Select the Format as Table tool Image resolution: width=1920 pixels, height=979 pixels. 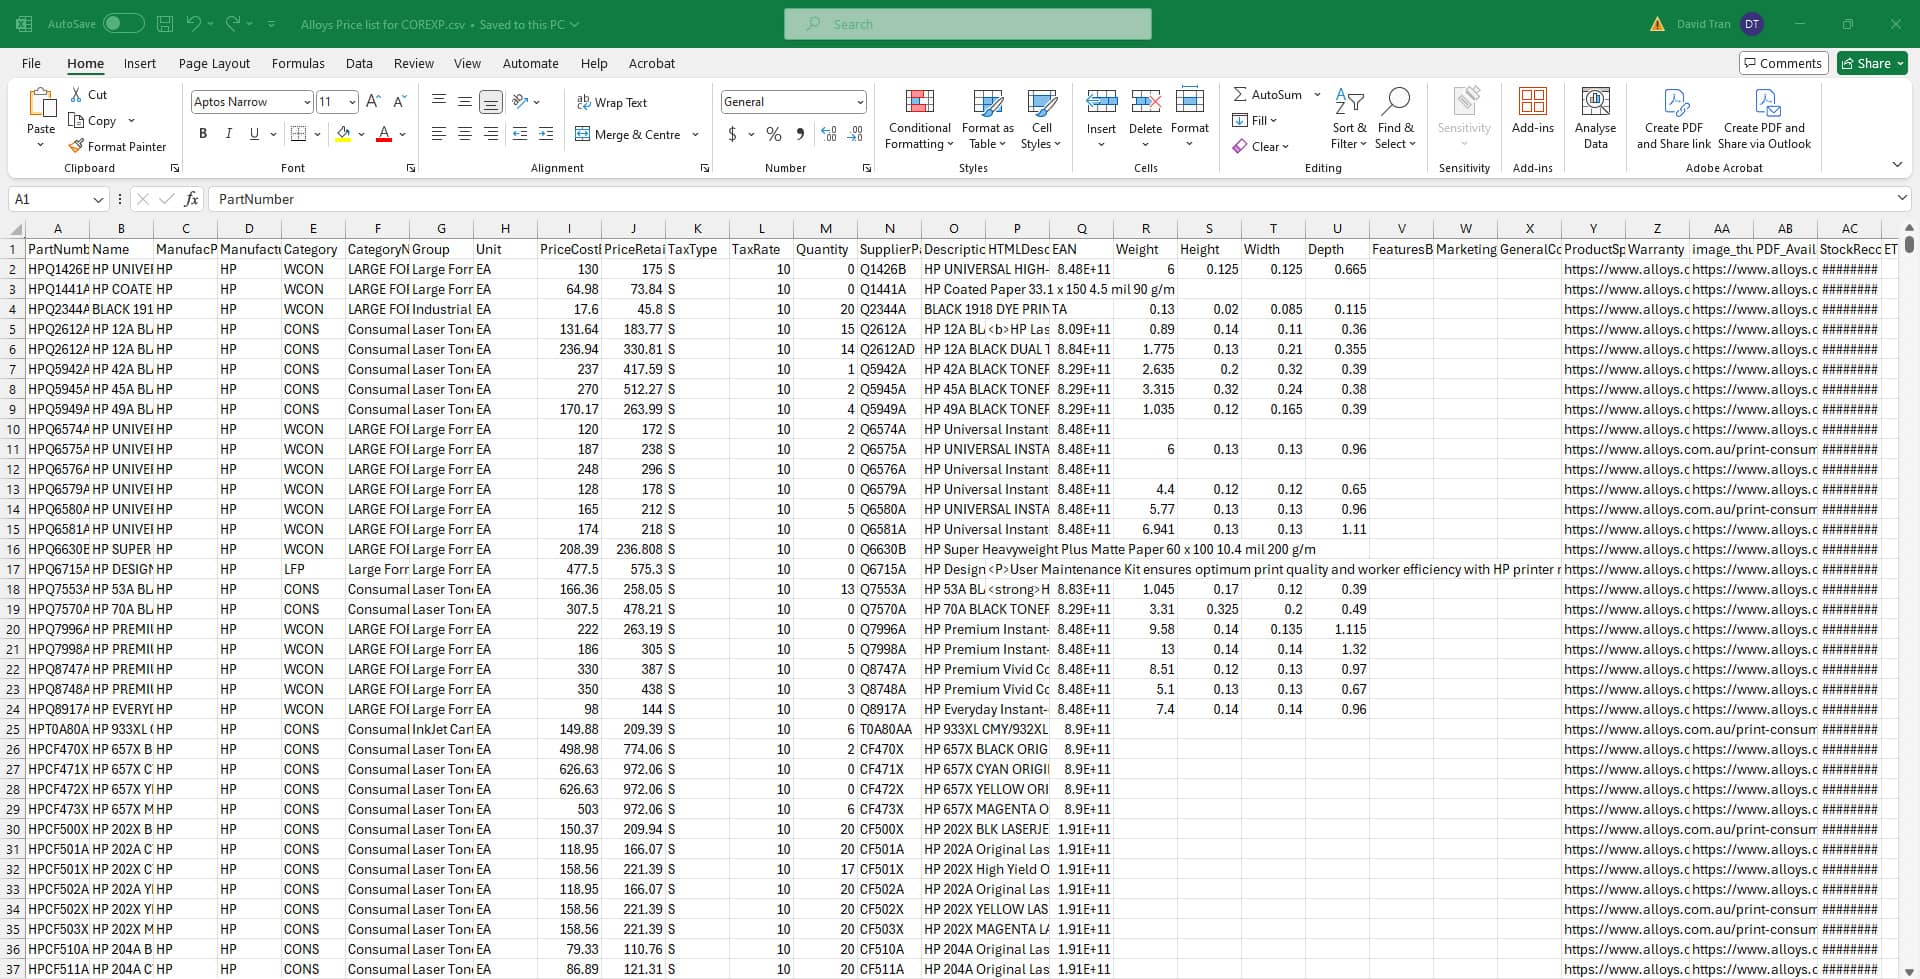(x=987, y=118)
